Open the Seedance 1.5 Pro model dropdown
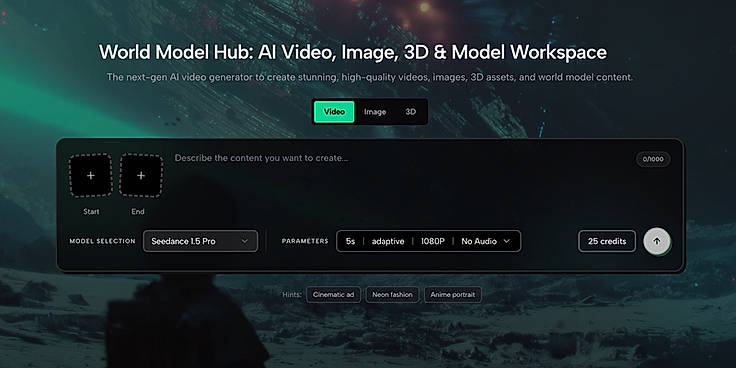The image size is (736, 368). coord(200,241)
